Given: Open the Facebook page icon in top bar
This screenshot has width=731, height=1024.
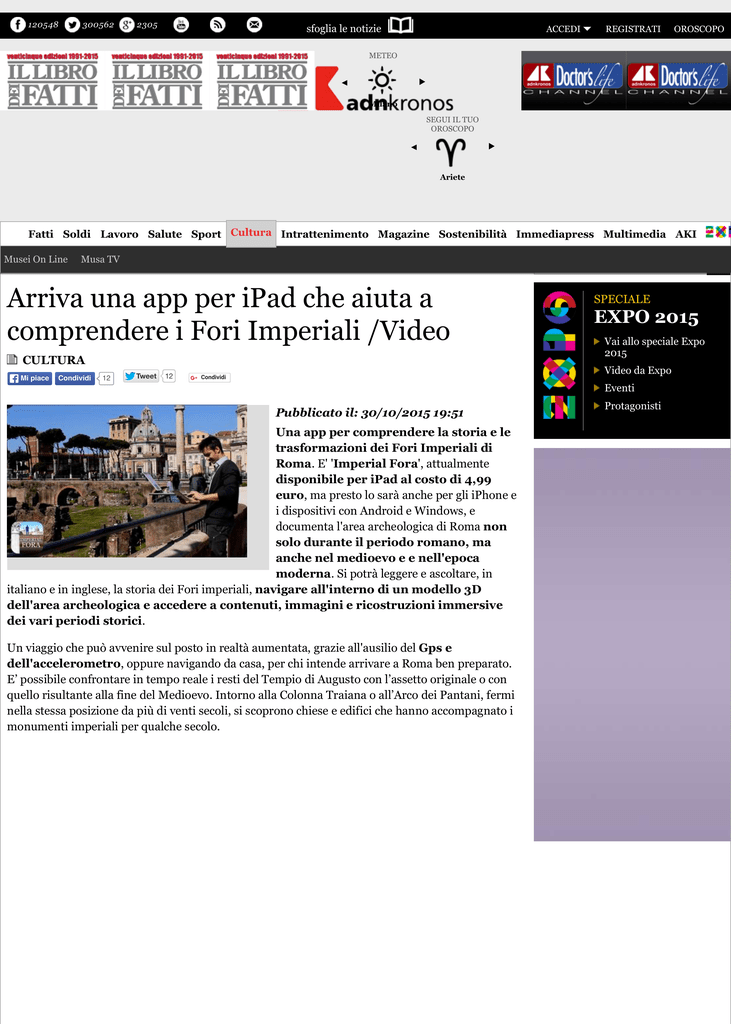Looking at the screenshot, I should tap(18, 25).
